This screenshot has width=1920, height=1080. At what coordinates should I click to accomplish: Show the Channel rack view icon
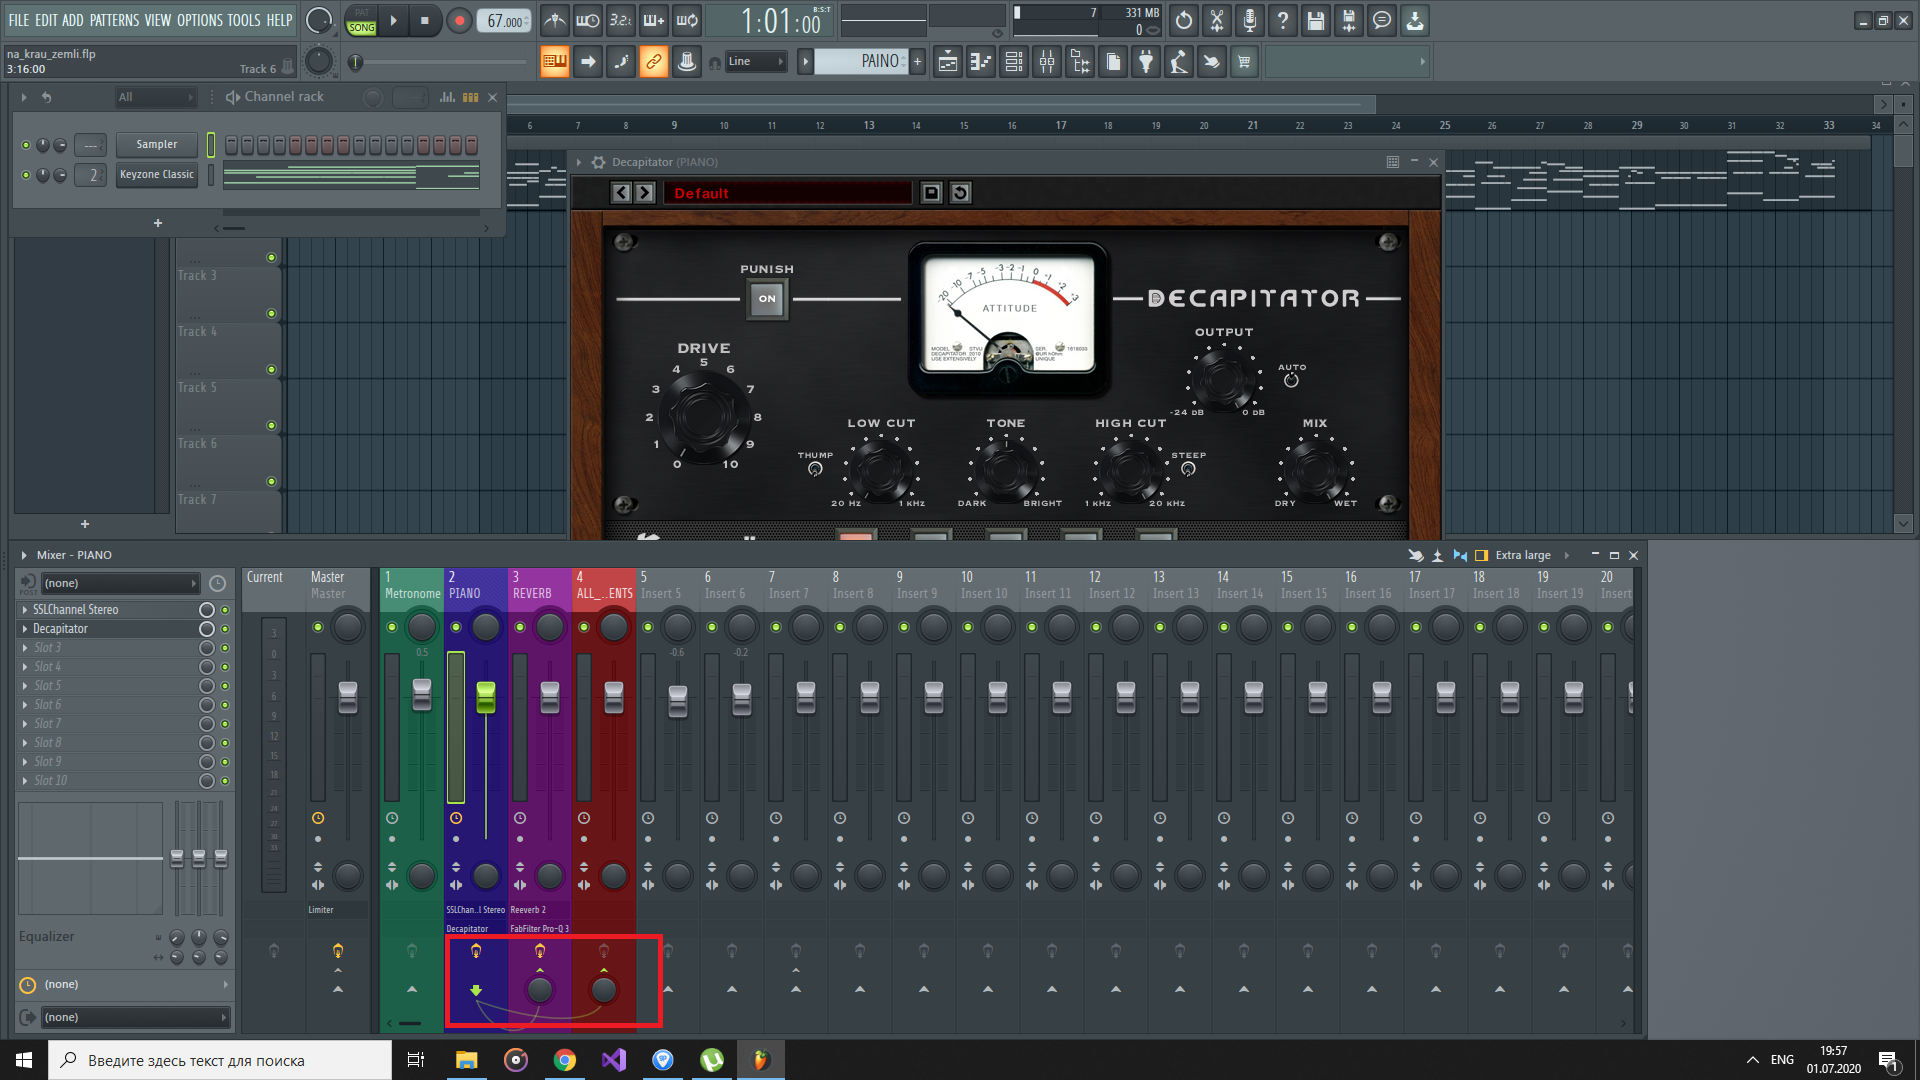tap(1014, 62)
